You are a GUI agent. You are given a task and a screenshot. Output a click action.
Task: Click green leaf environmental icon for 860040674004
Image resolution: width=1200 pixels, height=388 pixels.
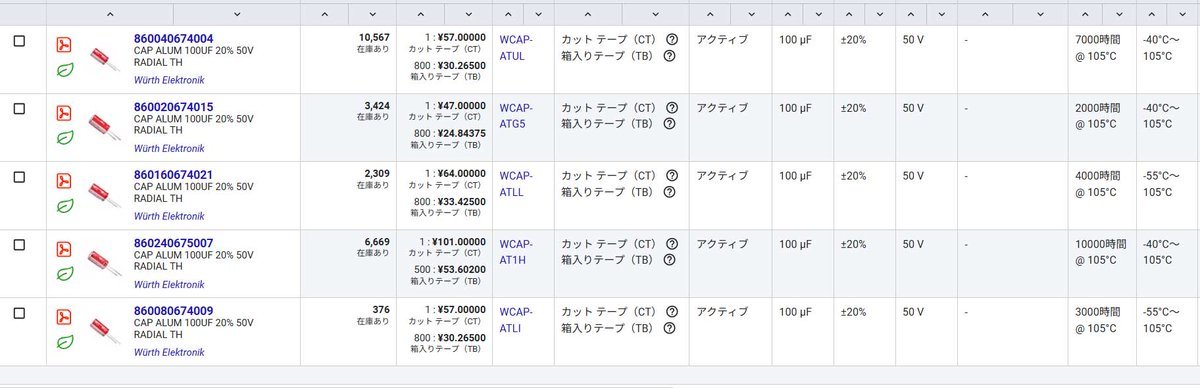click(64, 70)
